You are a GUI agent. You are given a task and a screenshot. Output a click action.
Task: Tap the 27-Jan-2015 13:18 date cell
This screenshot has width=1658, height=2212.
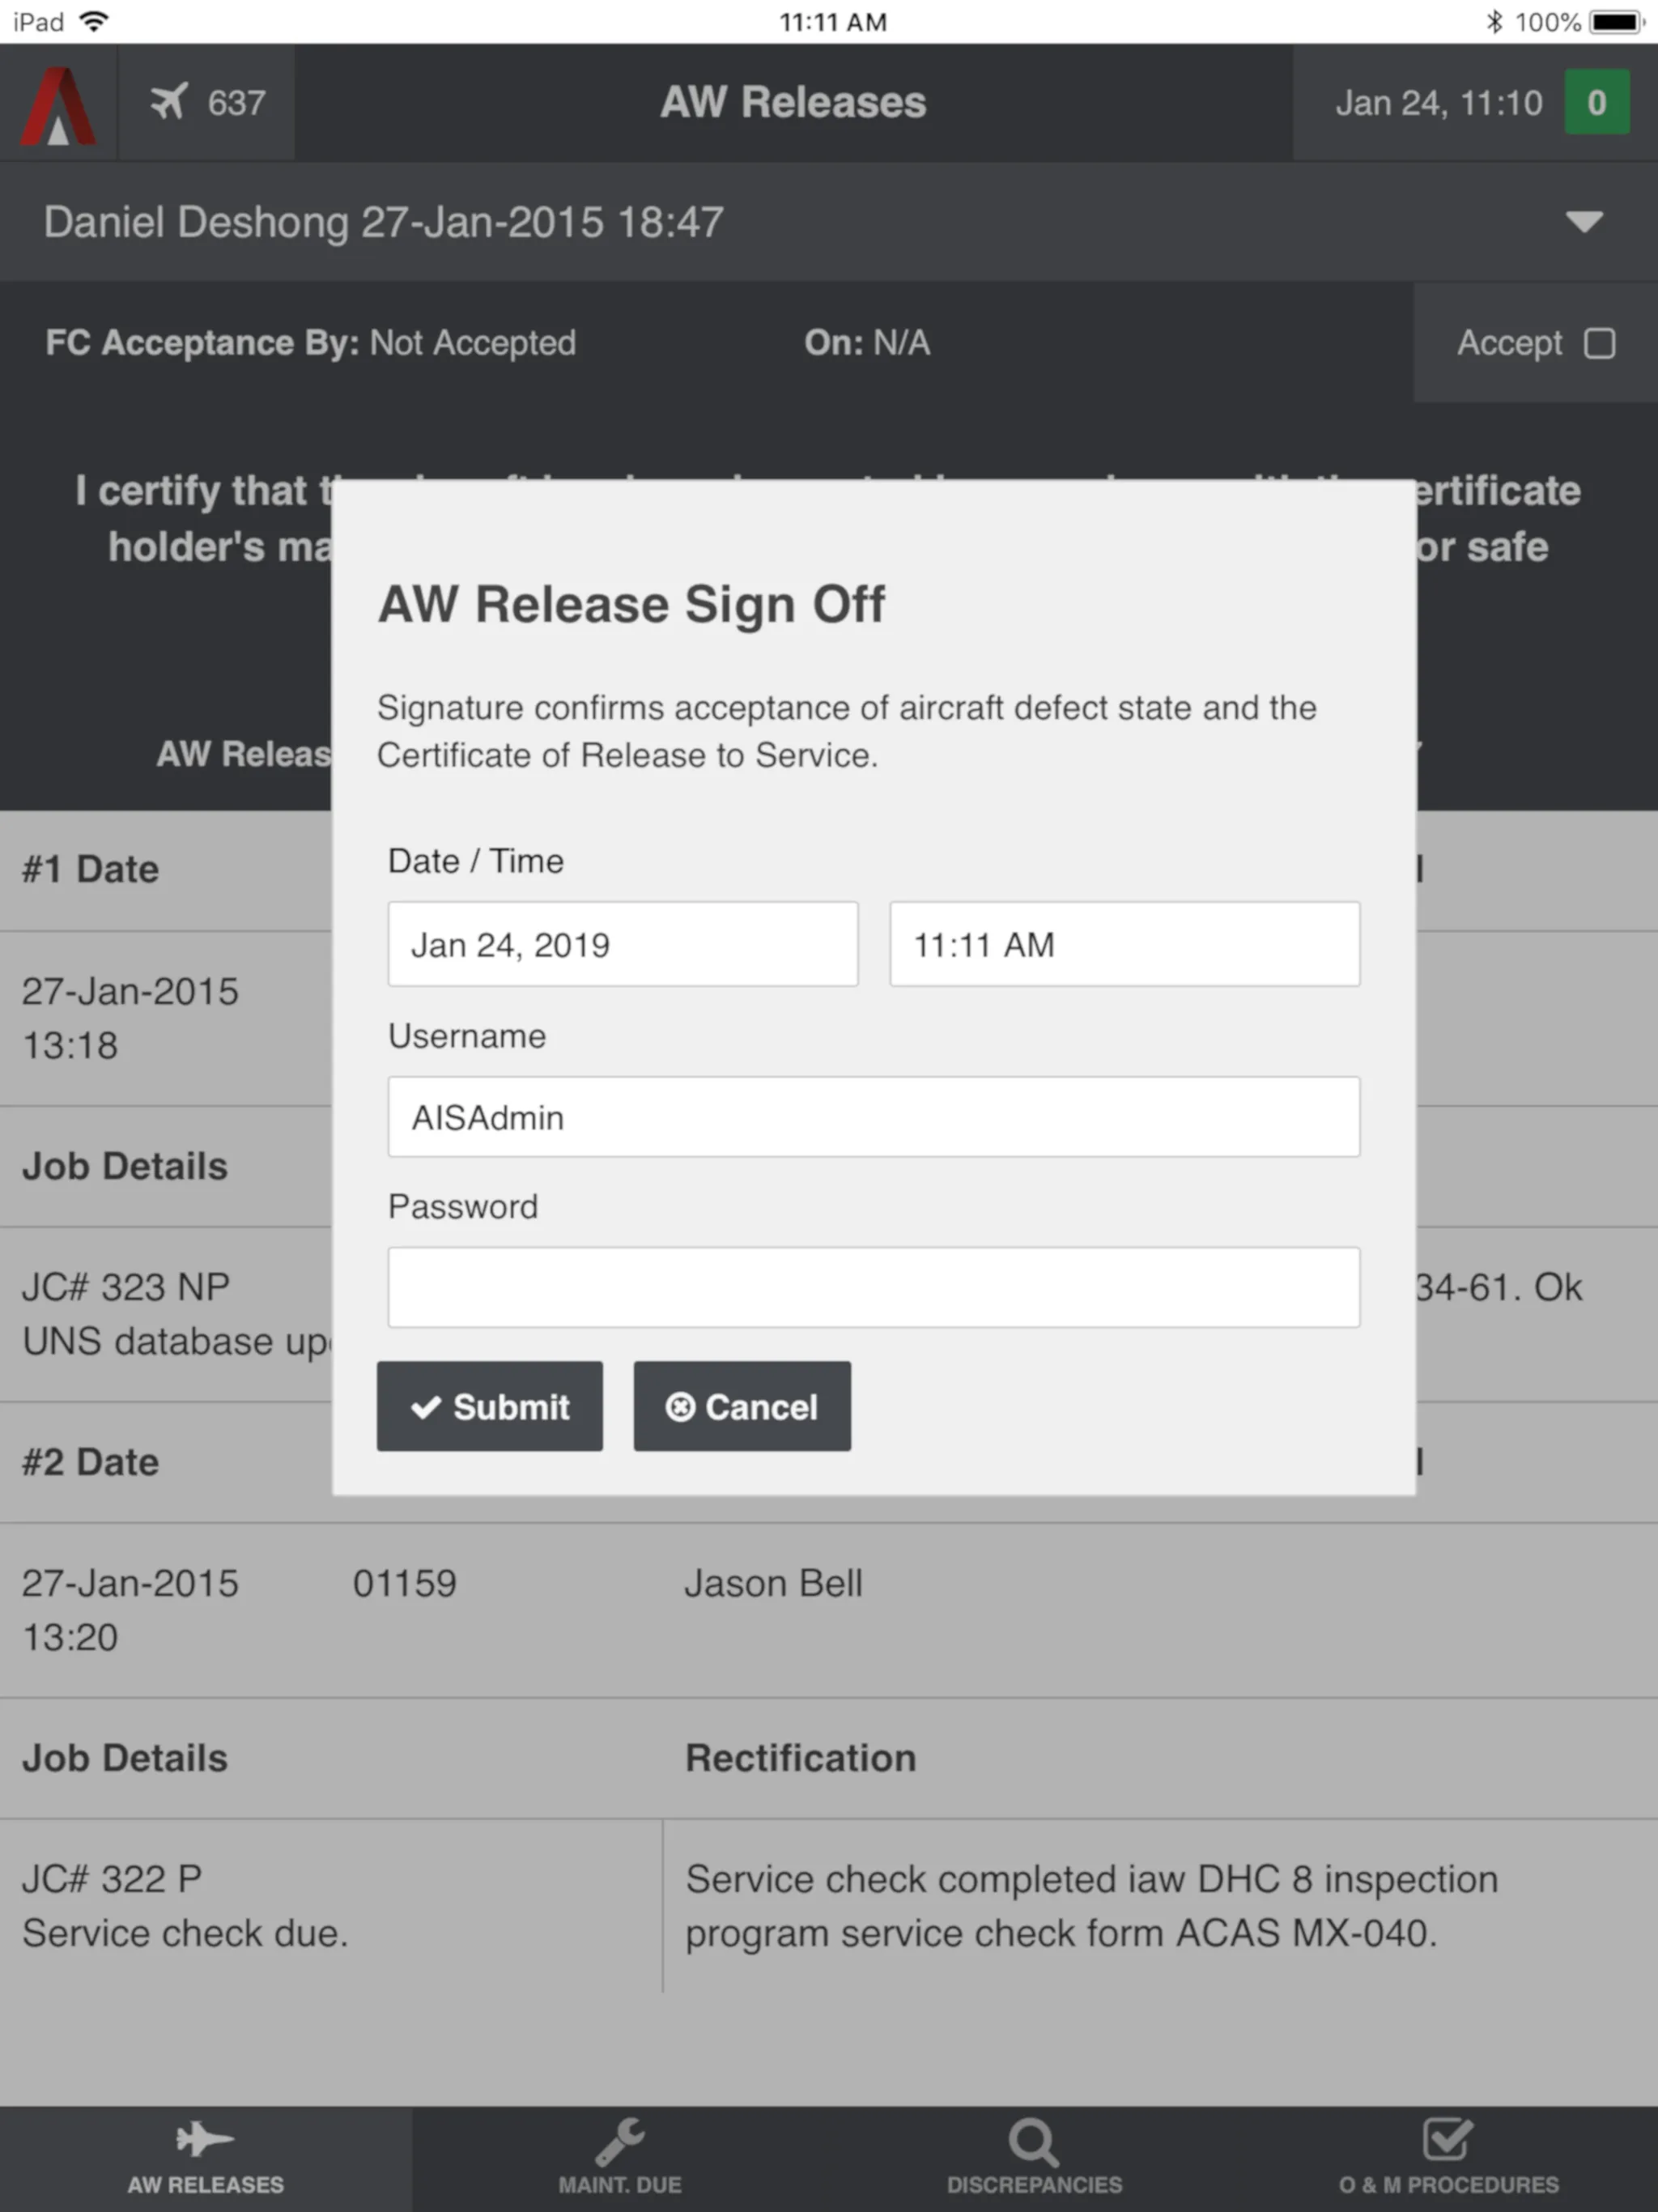coord(130,1018)
